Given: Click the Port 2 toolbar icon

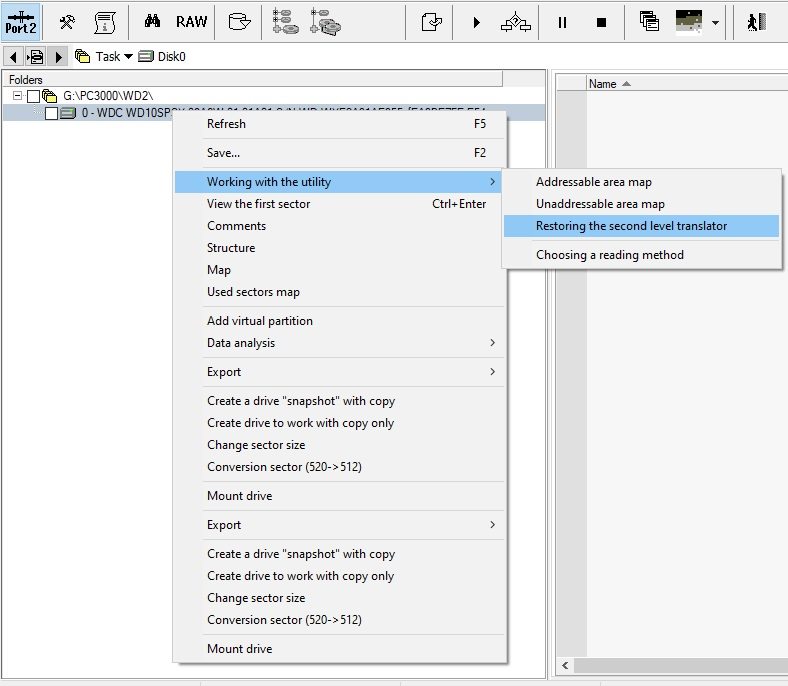Looking at the screenshot, I should click(20, 22).
